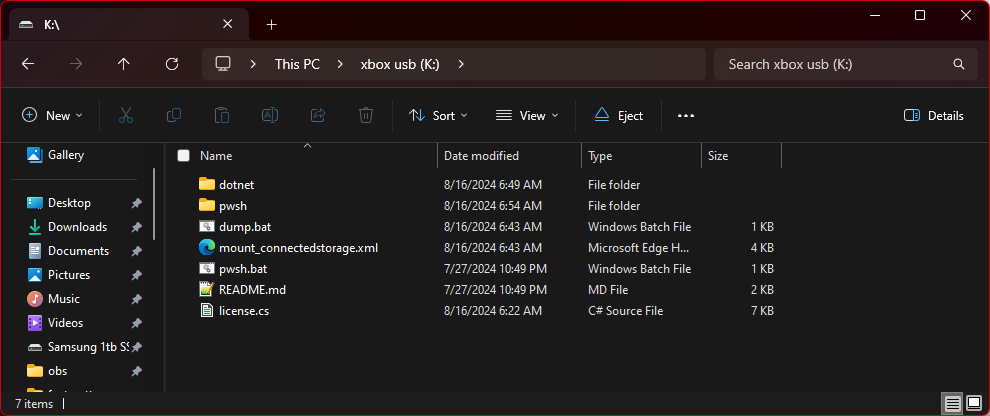This screenshot has width=990, height=416.
Task: Expand chevron after This PC in address bar
Action: pyautogui.click(x=340, y=64)
